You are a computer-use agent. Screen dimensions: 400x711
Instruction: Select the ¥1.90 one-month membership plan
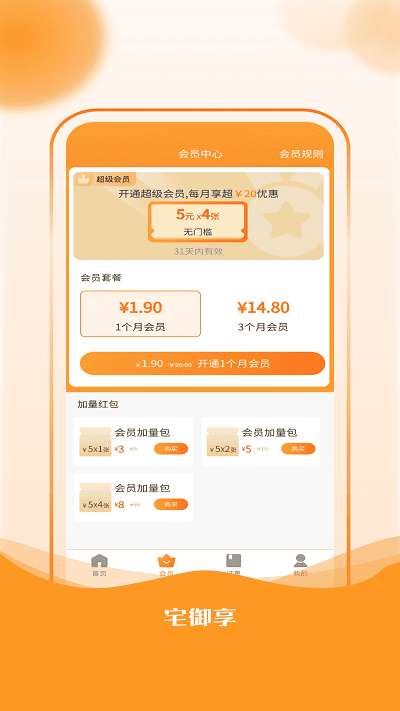(x=141, y=314)
